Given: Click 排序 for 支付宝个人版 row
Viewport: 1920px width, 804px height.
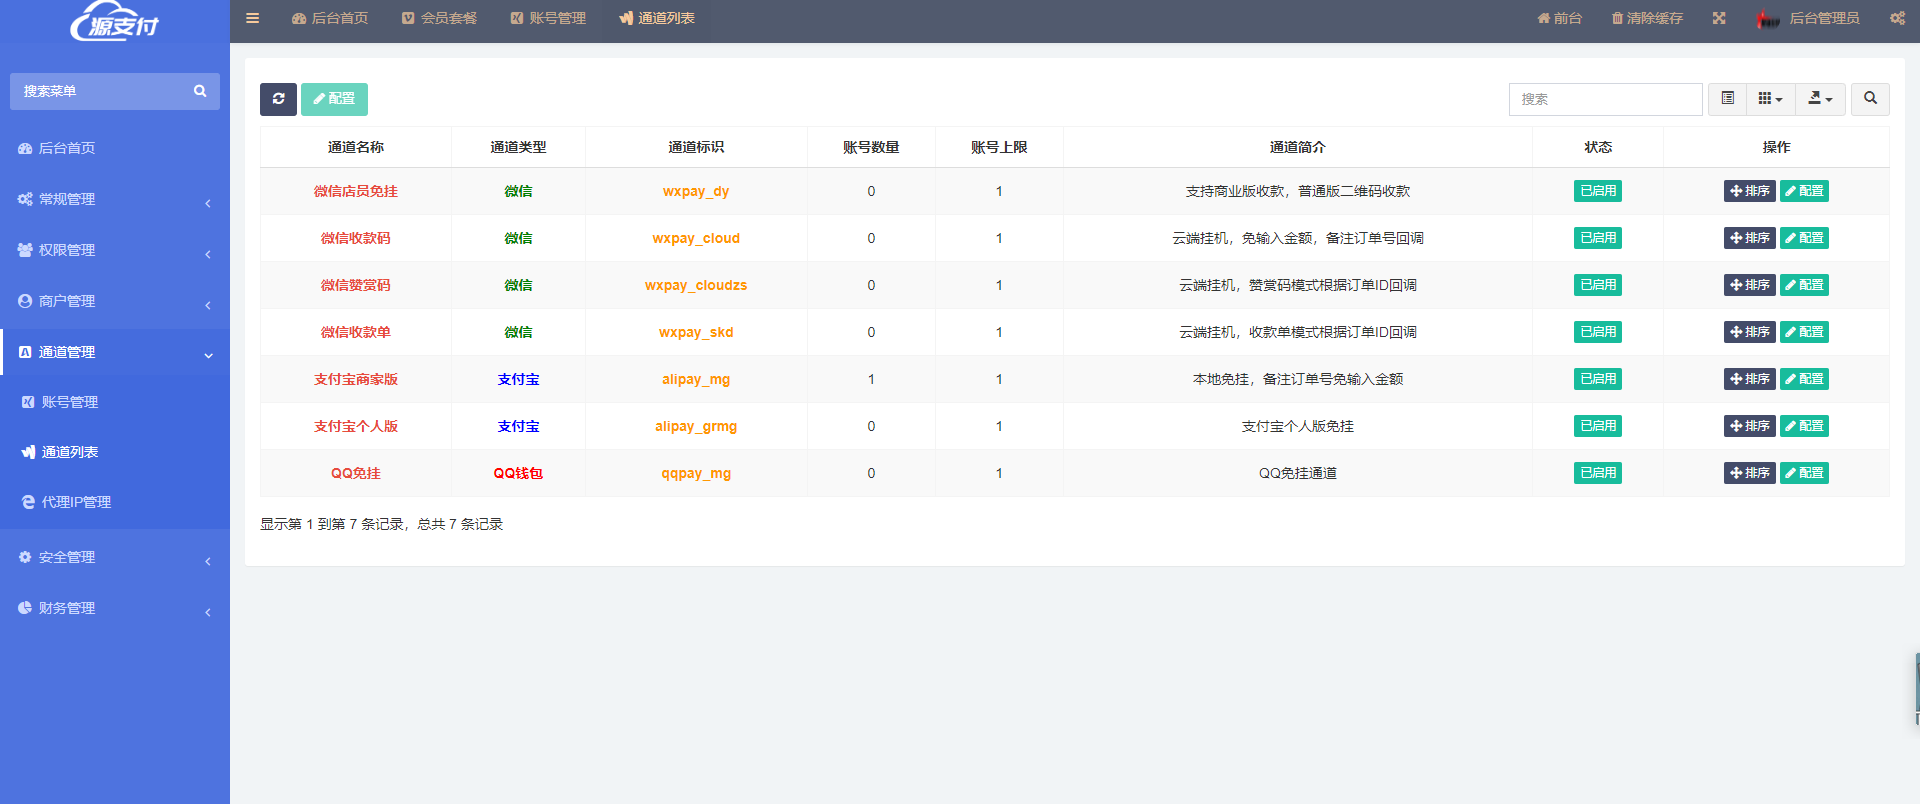Looking at the screenshot, I should pos(1749,426).
